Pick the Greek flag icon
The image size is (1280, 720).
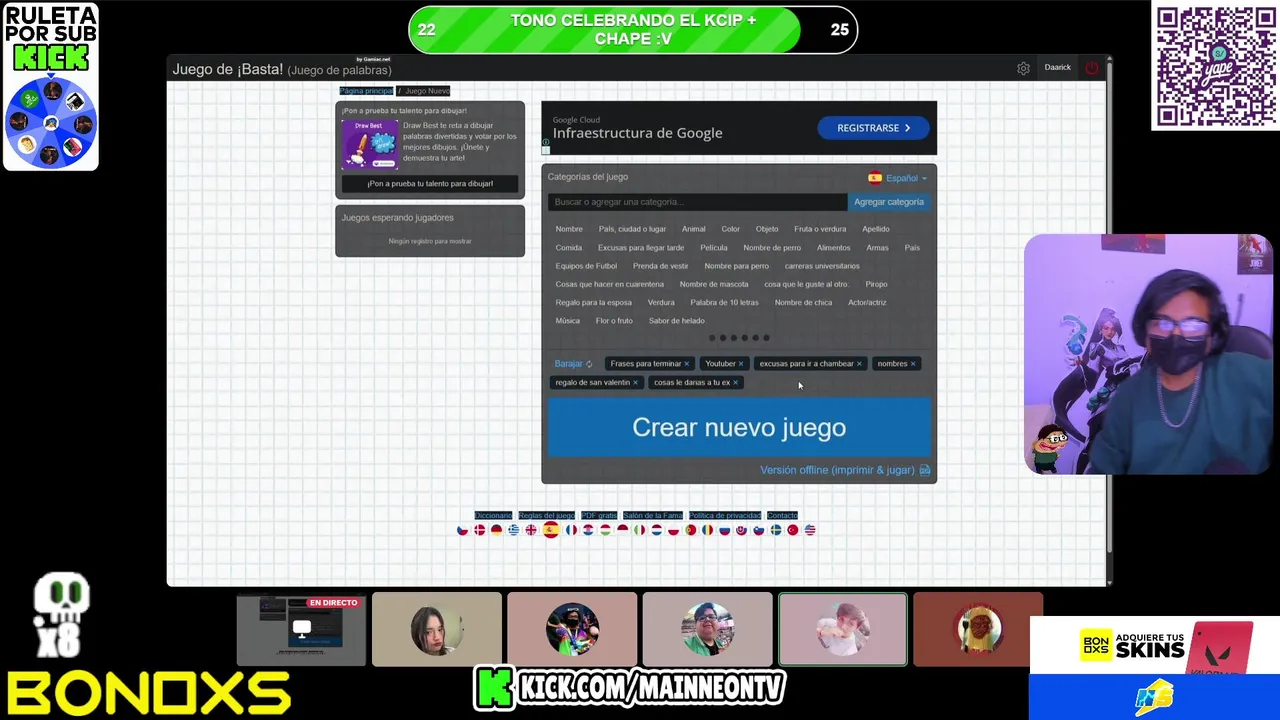pos(514,530)
